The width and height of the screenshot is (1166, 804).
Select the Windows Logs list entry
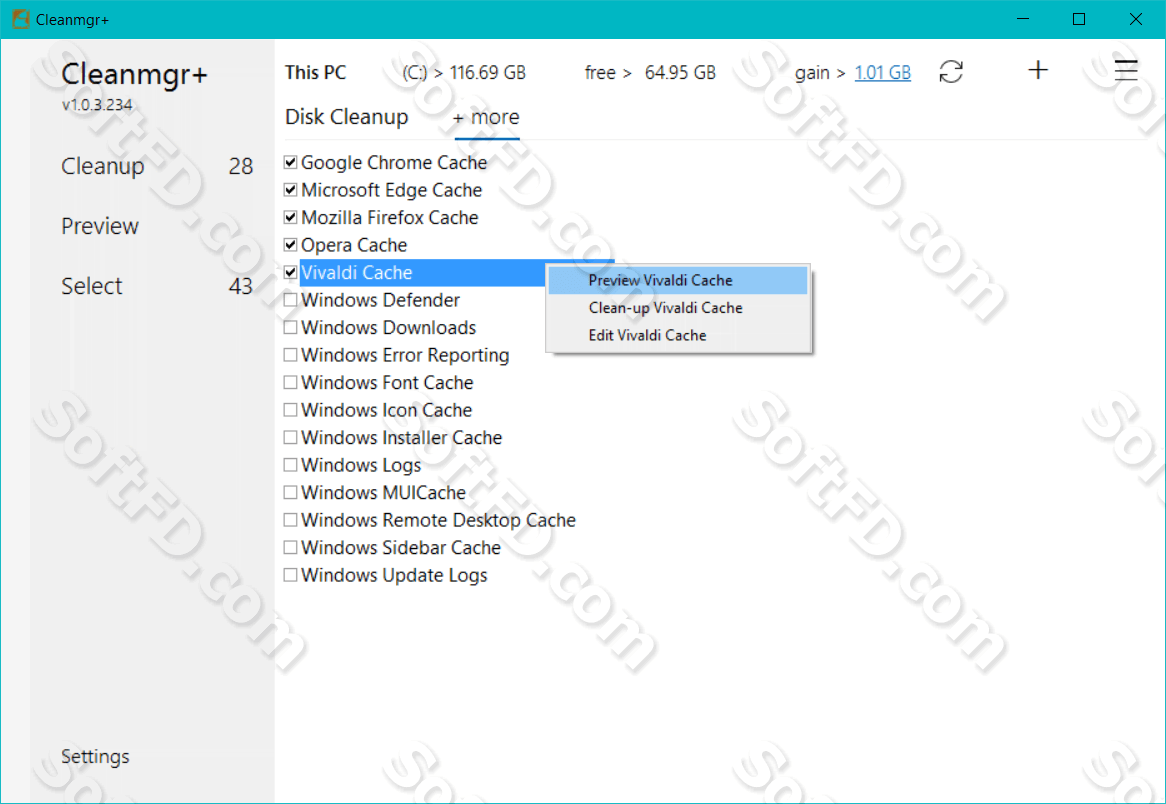pos(361,465)
